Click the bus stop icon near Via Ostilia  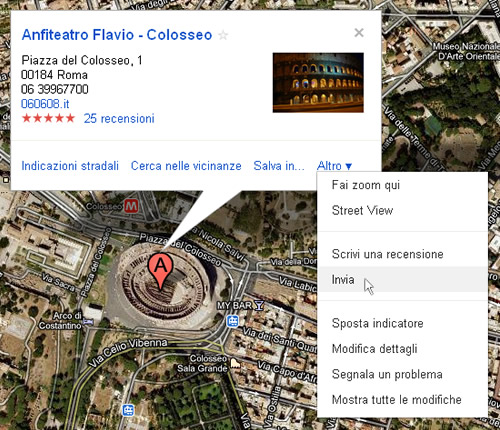(x=128, y=410)
